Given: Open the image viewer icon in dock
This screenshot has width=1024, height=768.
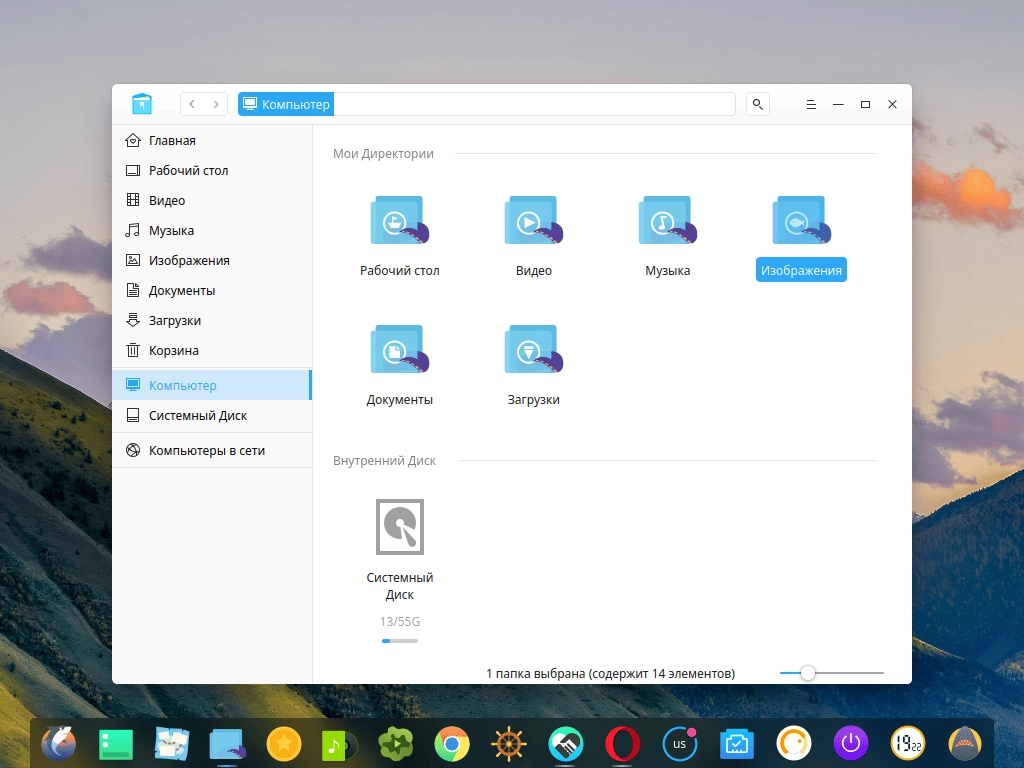Looking at the screenshot, I should click(x=172, y=744).
